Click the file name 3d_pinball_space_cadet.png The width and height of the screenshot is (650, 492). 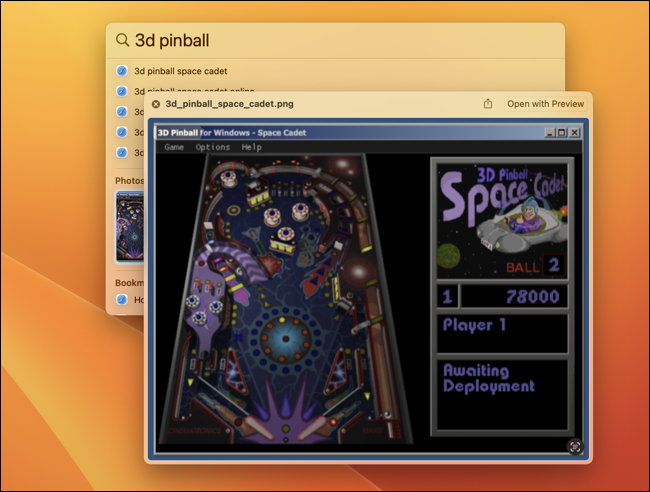(229, 104)
